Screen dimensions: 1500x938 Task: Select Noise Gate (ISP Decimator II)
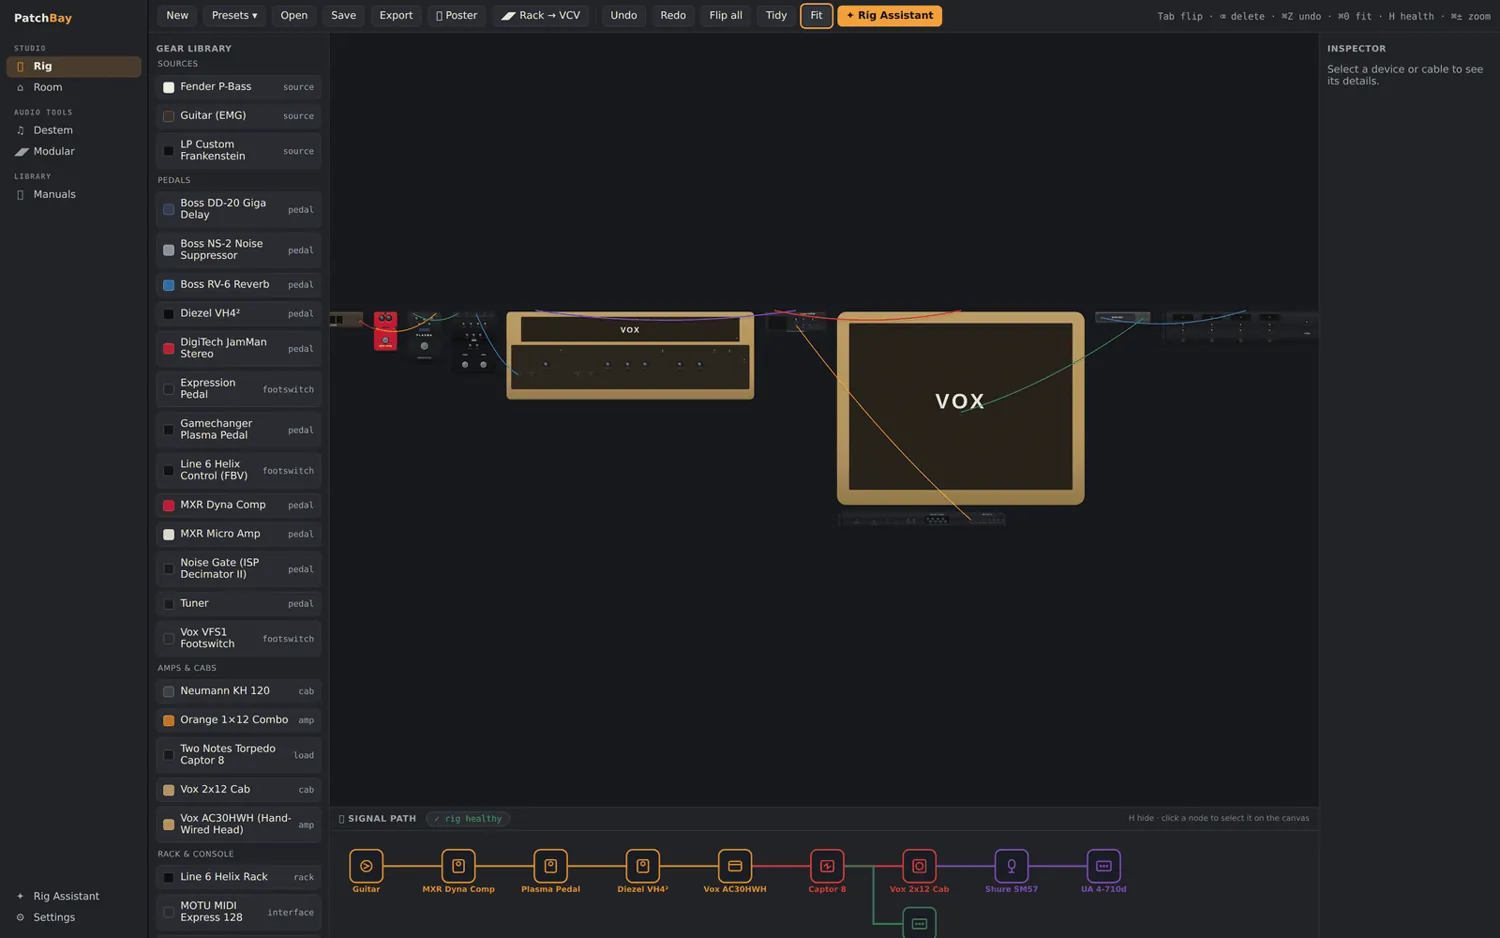[239, 569]
